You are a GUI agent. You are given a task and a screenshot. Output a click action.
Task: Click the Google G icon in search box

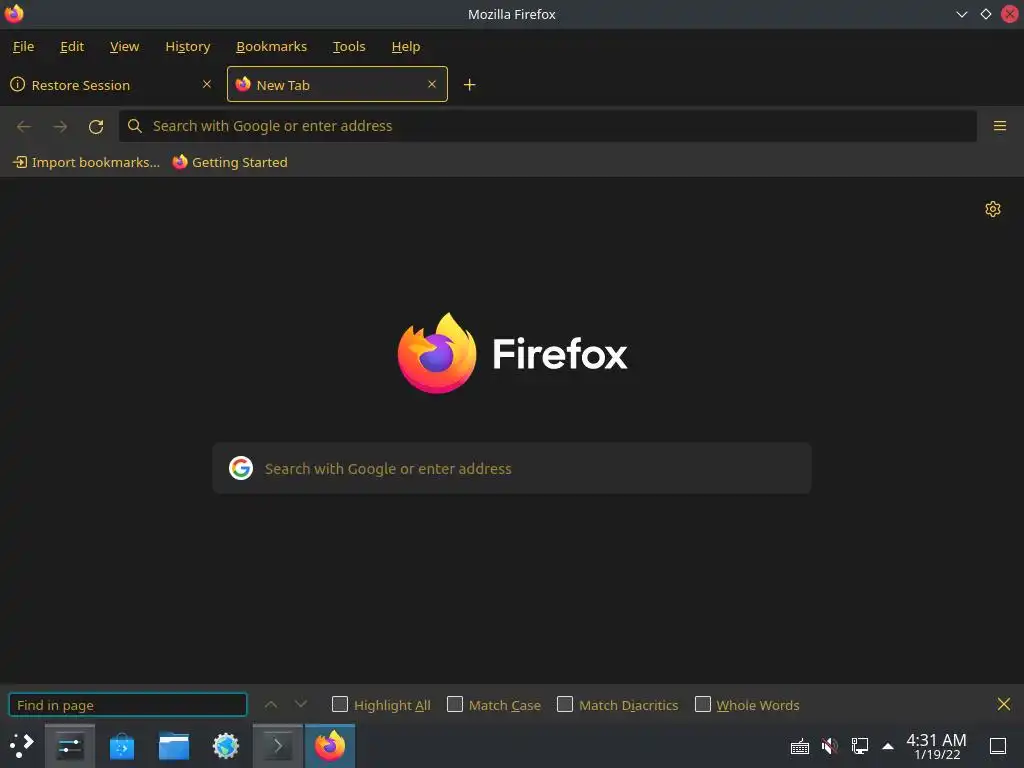click(x=241, y=468)
